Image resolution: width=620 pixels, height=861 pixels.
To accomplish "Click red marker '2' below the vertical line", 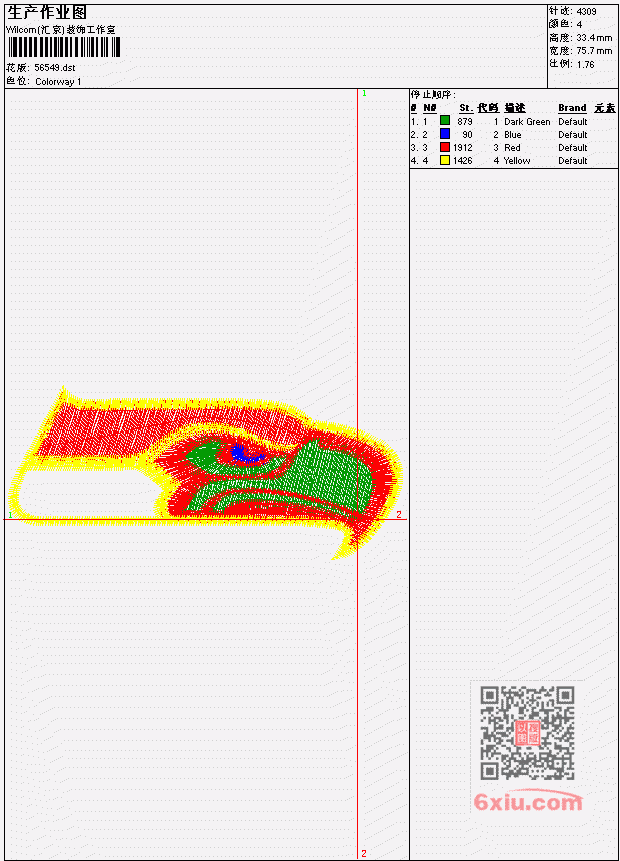I will point(364,854).
